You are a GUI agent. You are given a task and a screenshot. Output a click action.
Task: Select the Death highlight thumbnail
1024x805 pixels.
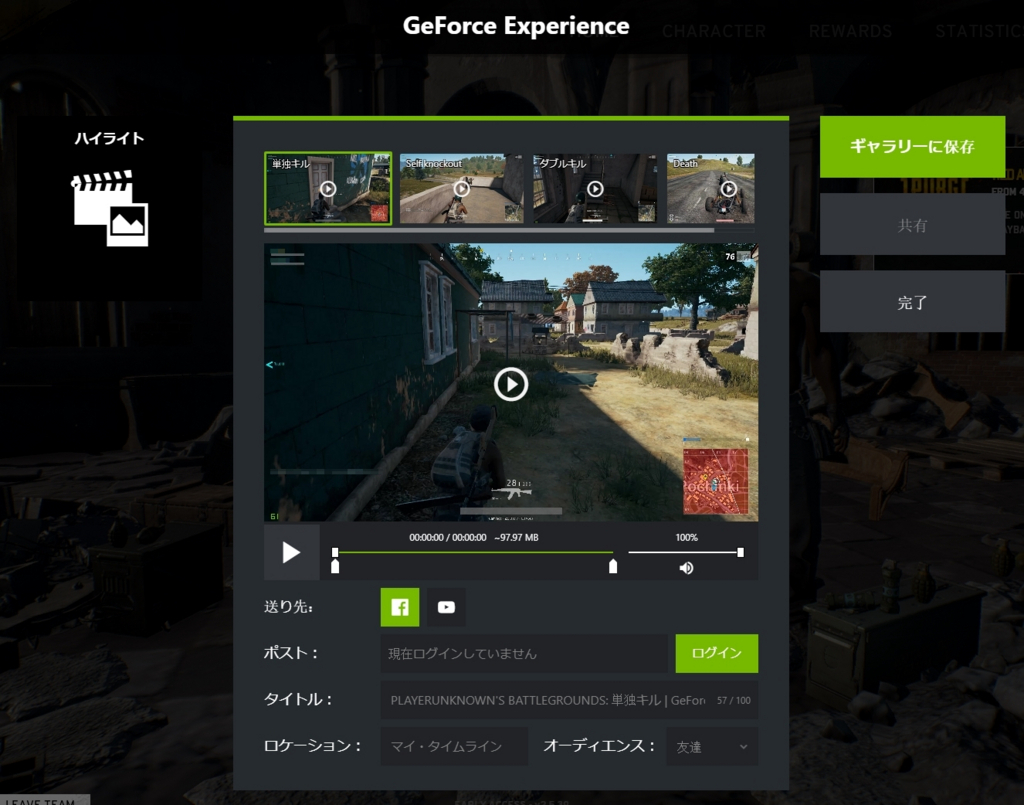coord(711,189)
